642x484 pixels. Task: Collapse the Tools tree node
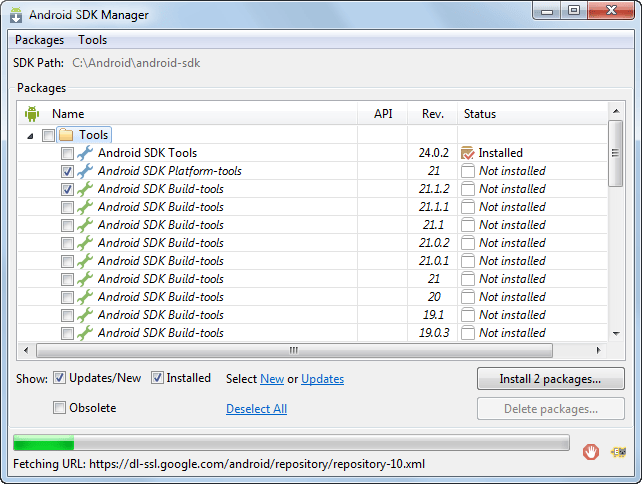(30, 136)
